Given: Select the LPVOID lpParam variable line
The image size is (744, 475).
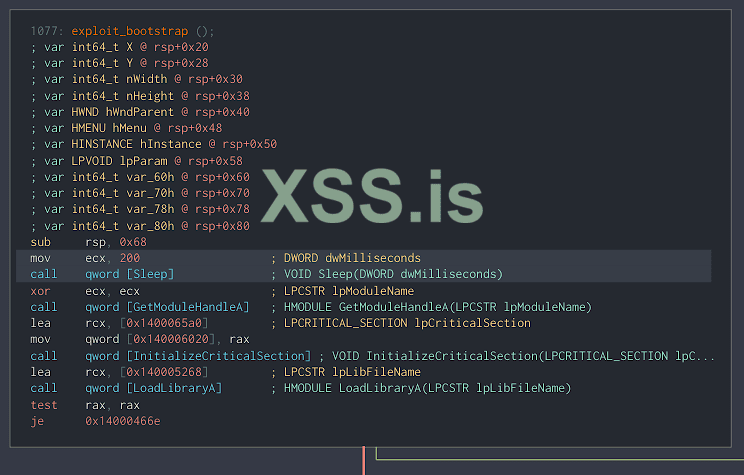Looking at the screenshot, I should pyautogui.click(x=137, y=161).
